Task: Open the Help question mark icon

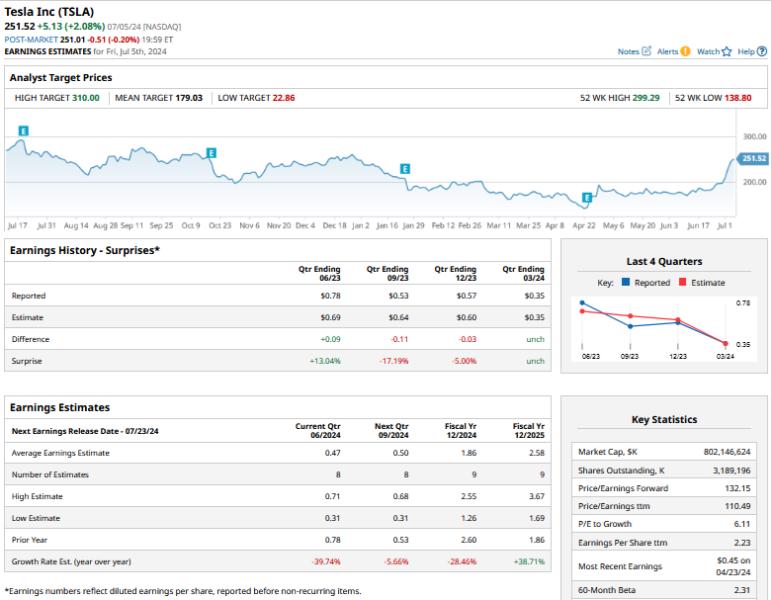Action: 763,51
